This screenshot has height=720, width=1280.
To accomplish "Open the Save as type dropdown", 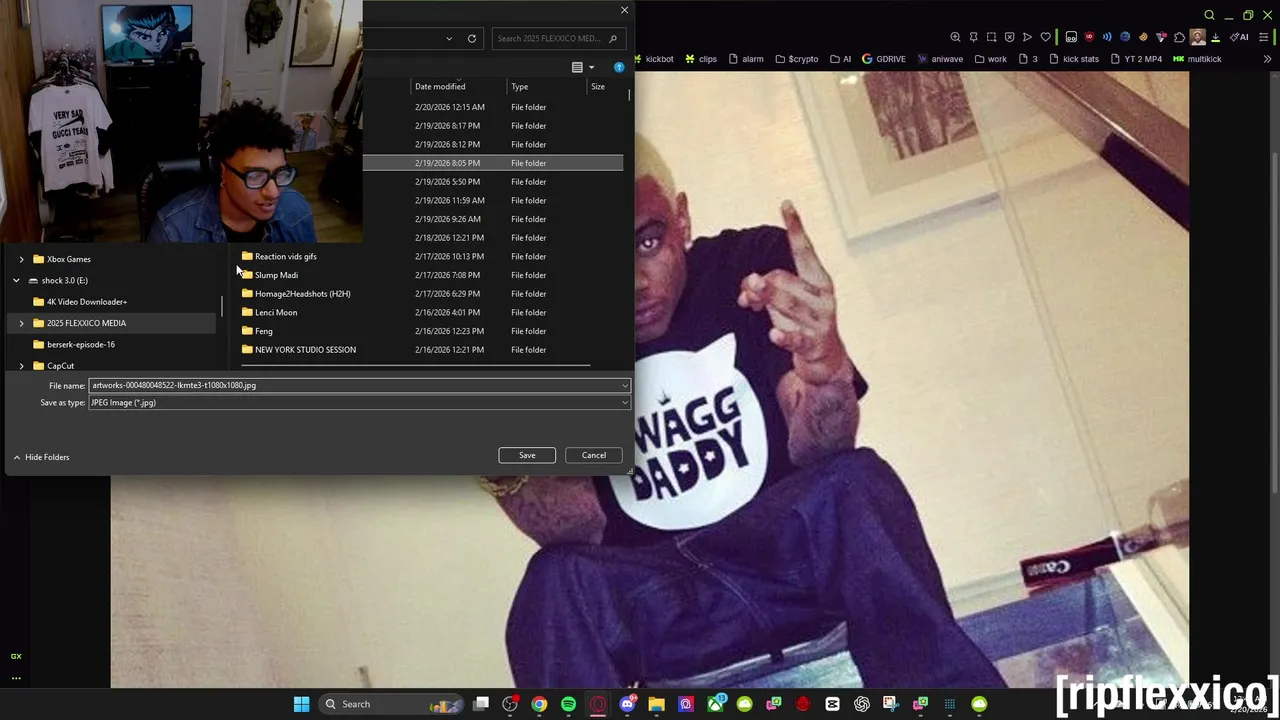I will coord(360,402).
